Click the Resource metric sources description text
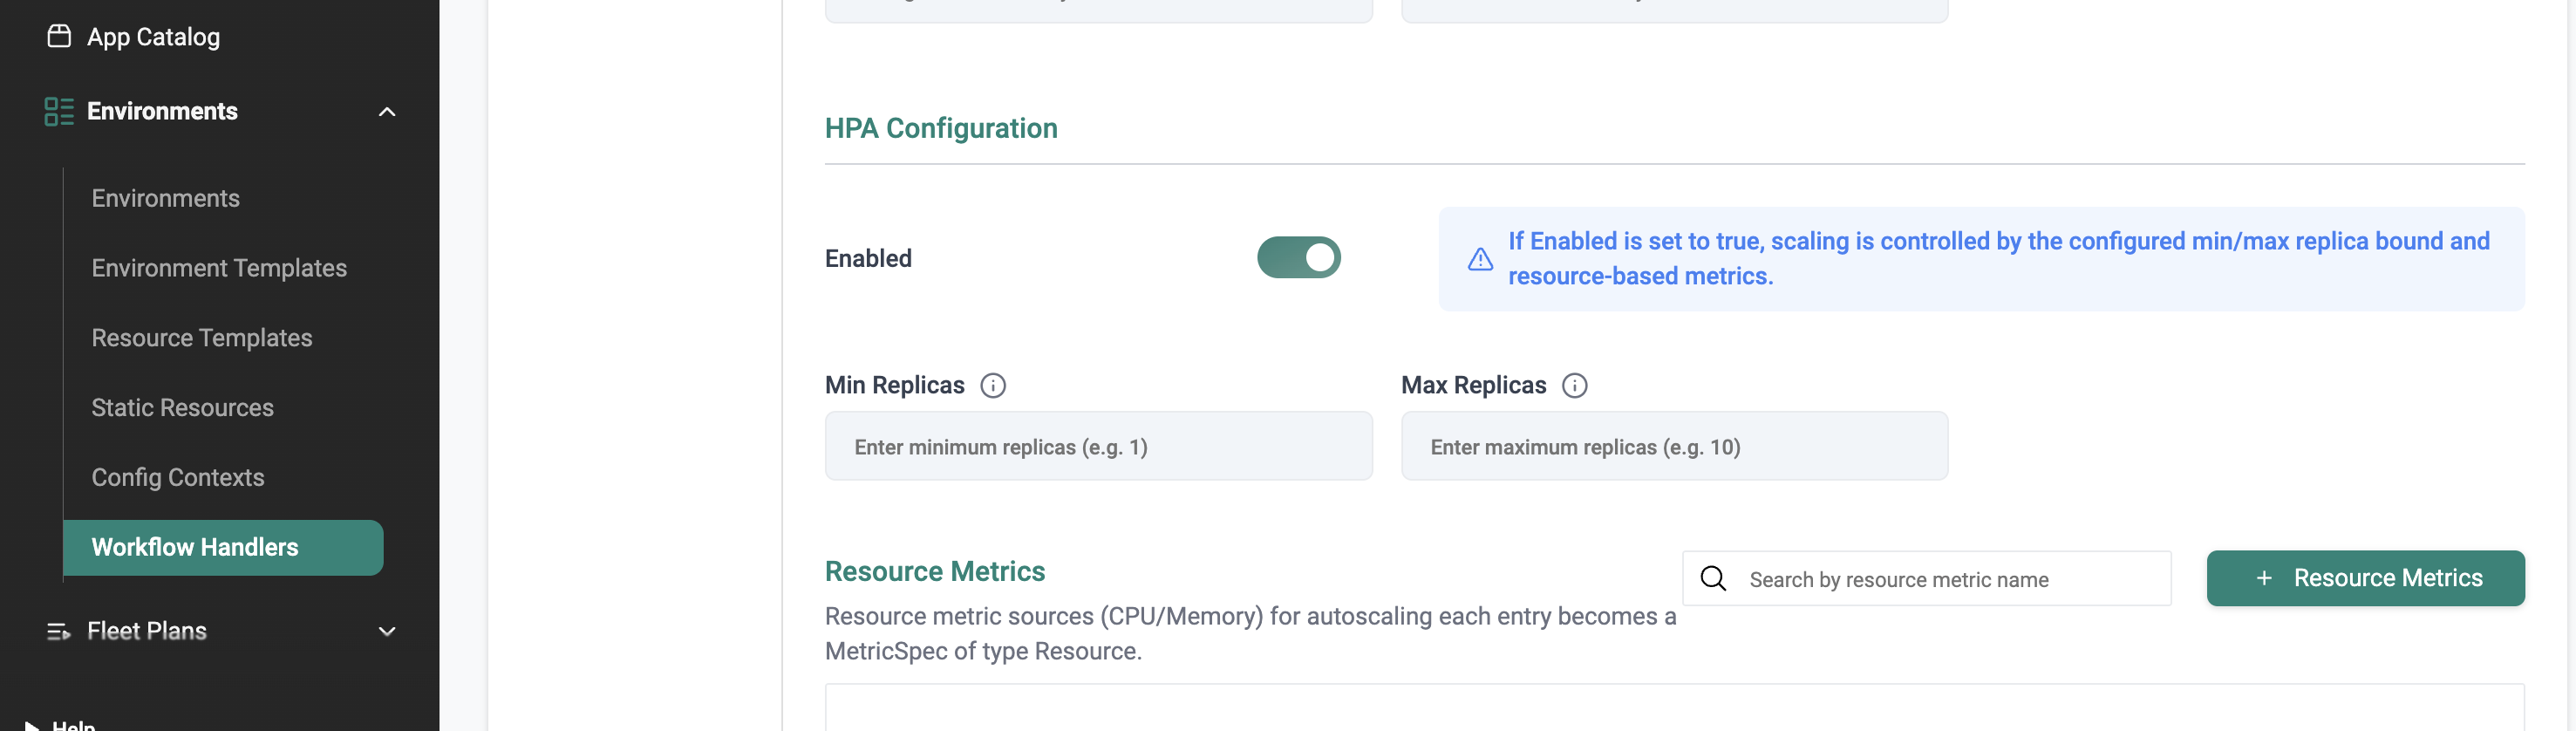Screen dimensions: 2576x731 1250,633
